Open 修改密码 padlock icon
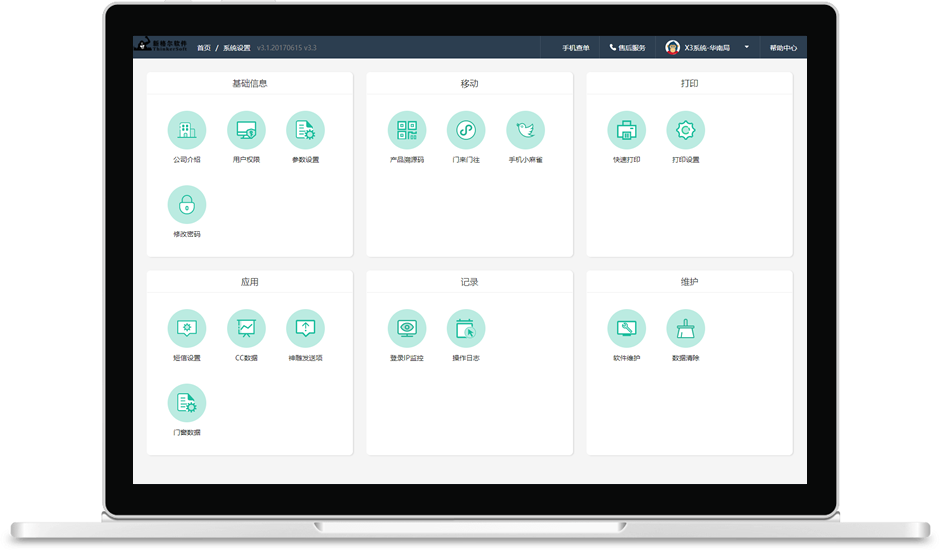This screenshot has width=940, height=550. click(x=186, y=205)
